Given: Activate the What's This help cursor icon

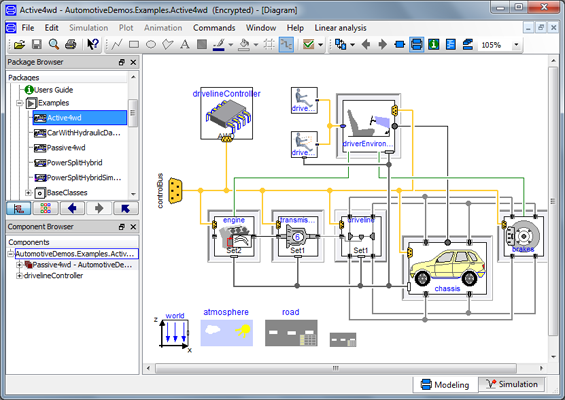Looking at the screenshot, I should (x=93, y=44).
